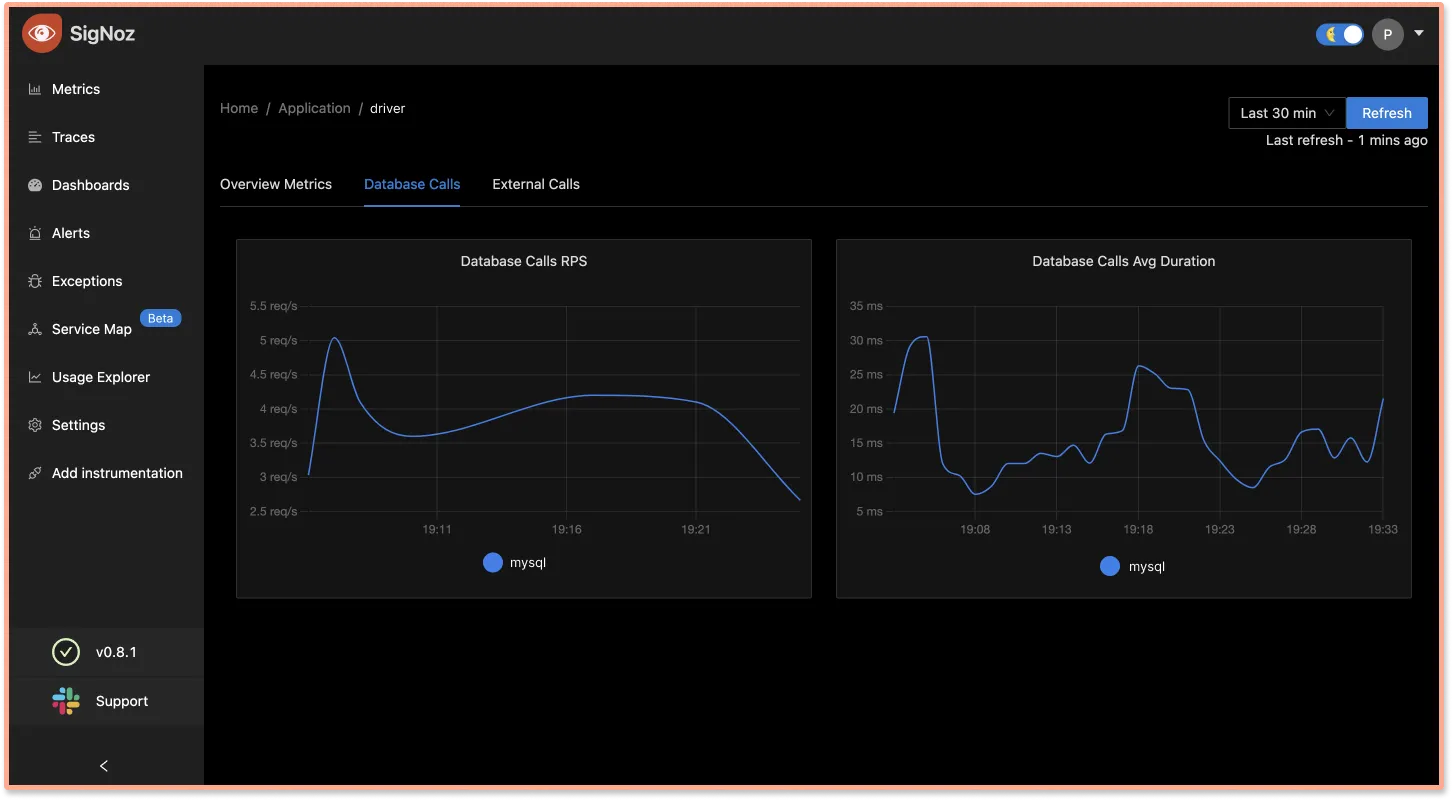1452x800 pixels.
Task: Click the 19:16 tick on RPS chart
Action: (x=566, y=529)
